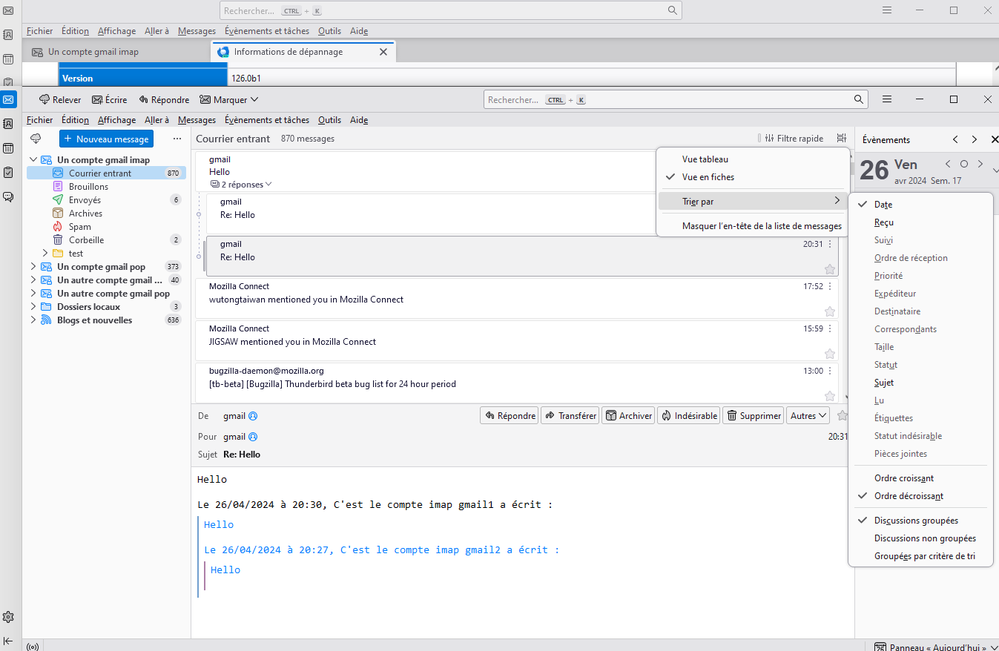Open the Filtre rapide quick filter

pos(793,139)
